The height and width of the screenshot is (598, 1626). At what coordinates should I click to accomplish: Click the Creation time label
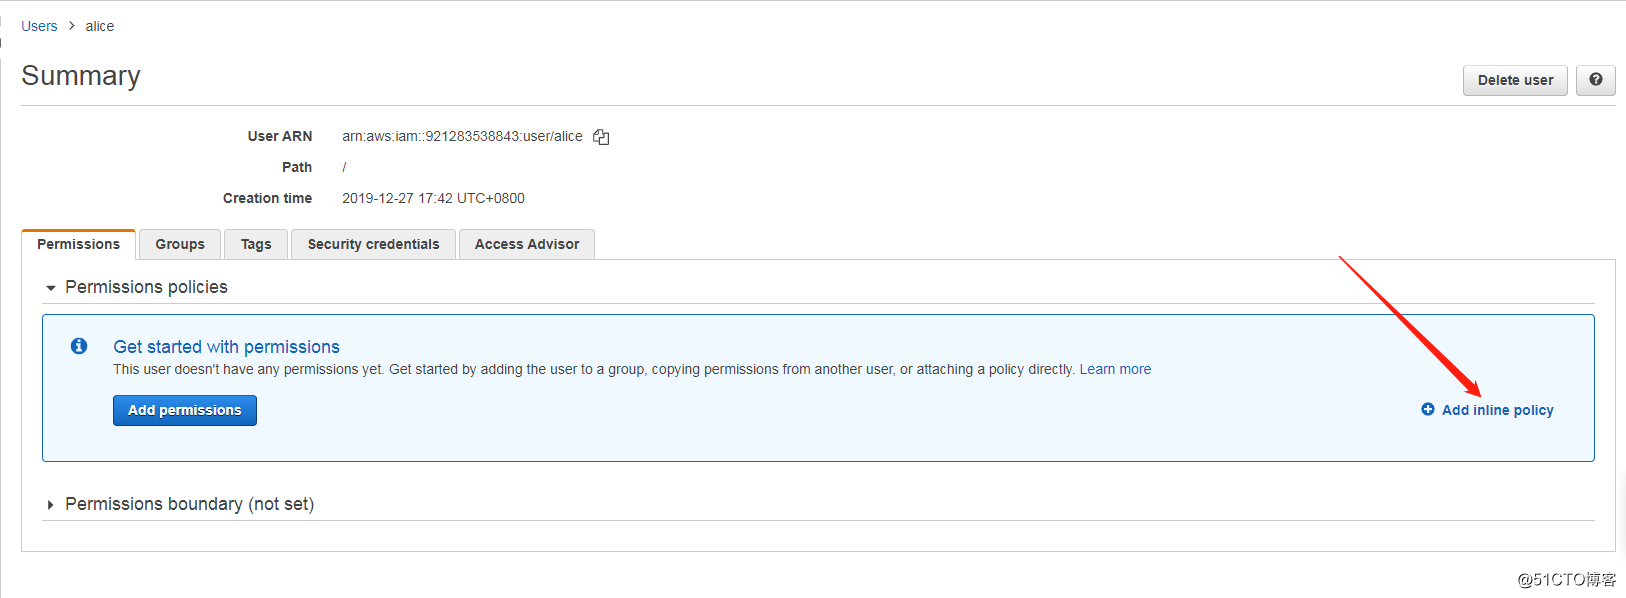pyautogui.click(x=267, y=198)
